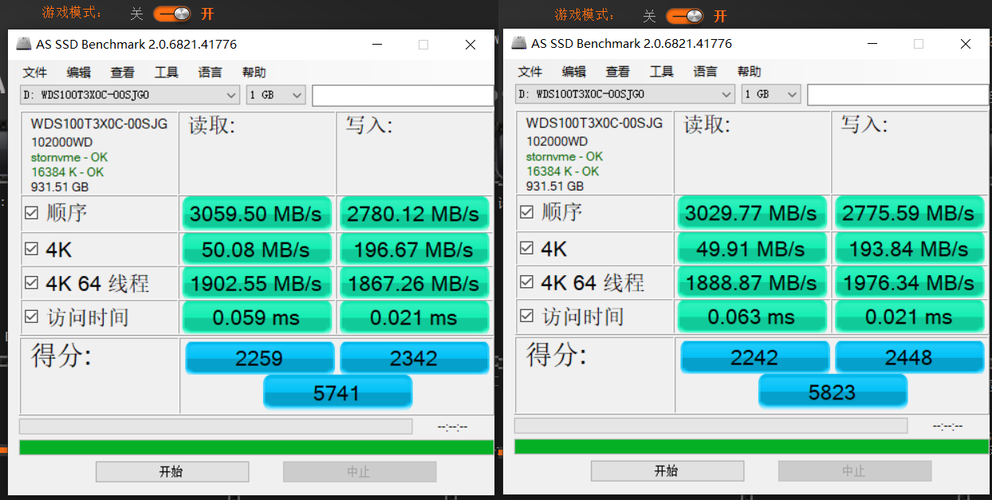Viewport: 992px width, 500px height.
Task: Click total score 5823 in right window
Action: 833,392
